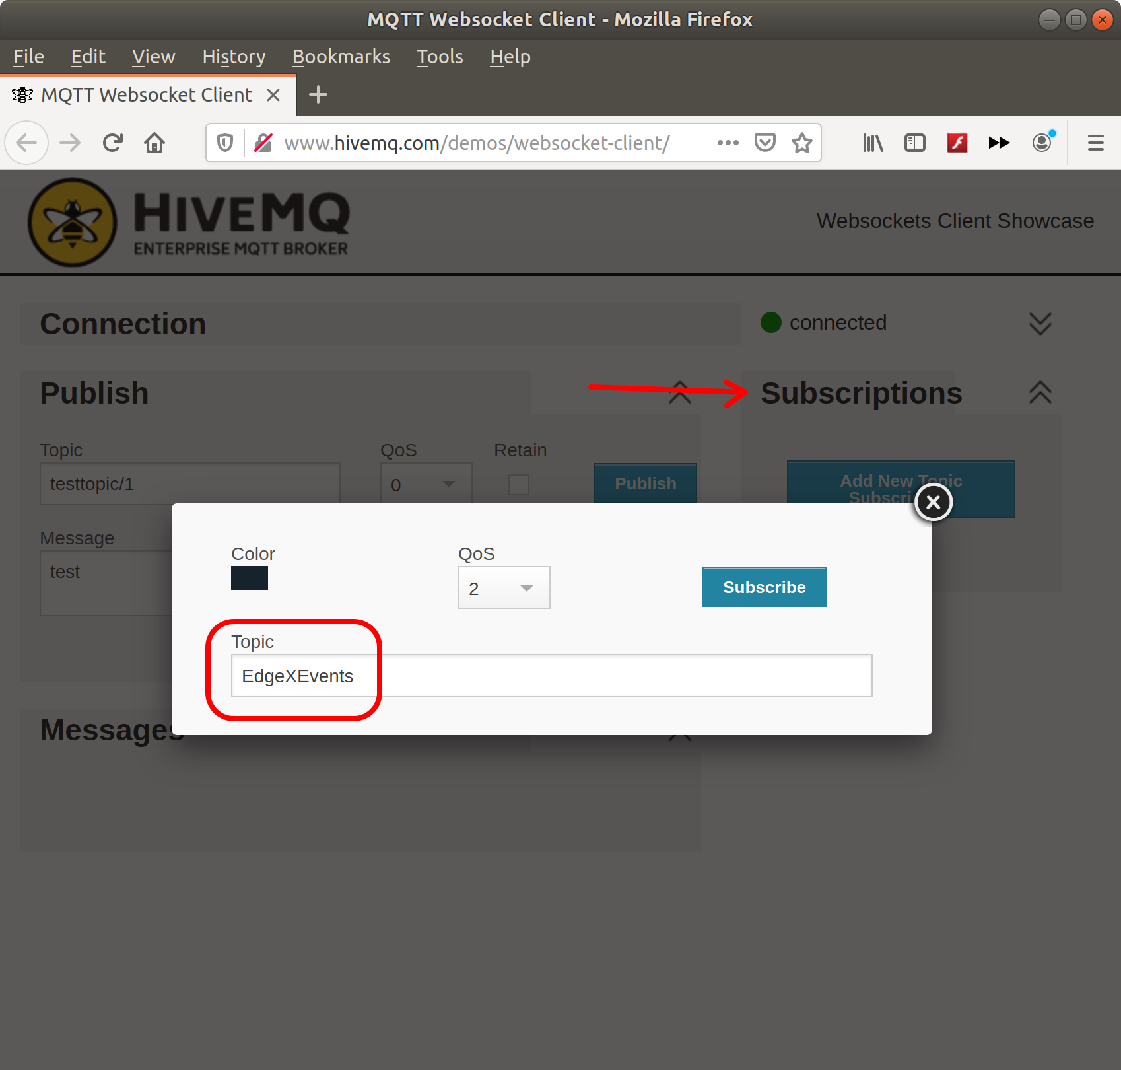Image resolution: width=1121 pixels, height=1070 pixels.
Task: Open the History menu
Action: pyautogui.click(x=234, y=56)
